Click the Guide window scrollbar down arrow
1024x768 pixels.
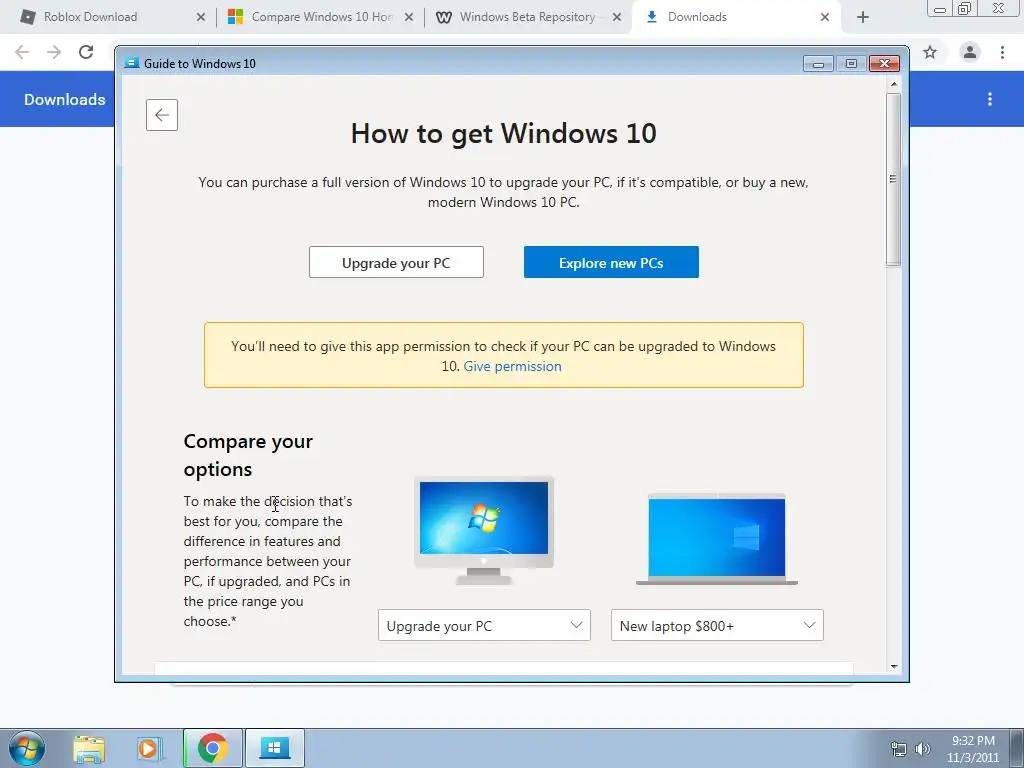894,667
